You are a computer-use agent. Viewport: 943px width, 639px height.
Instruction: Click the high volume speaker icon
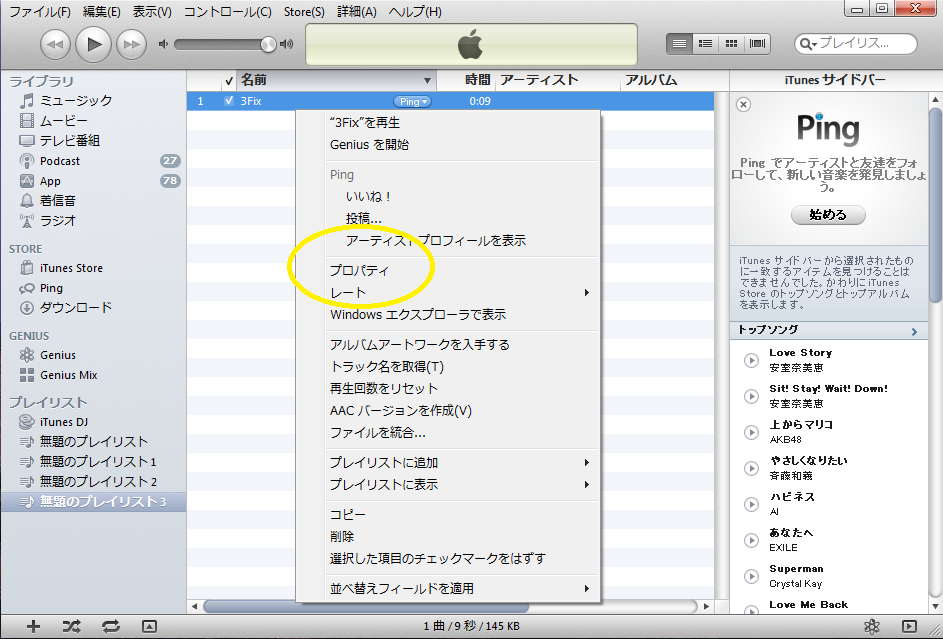pos(287,44)
